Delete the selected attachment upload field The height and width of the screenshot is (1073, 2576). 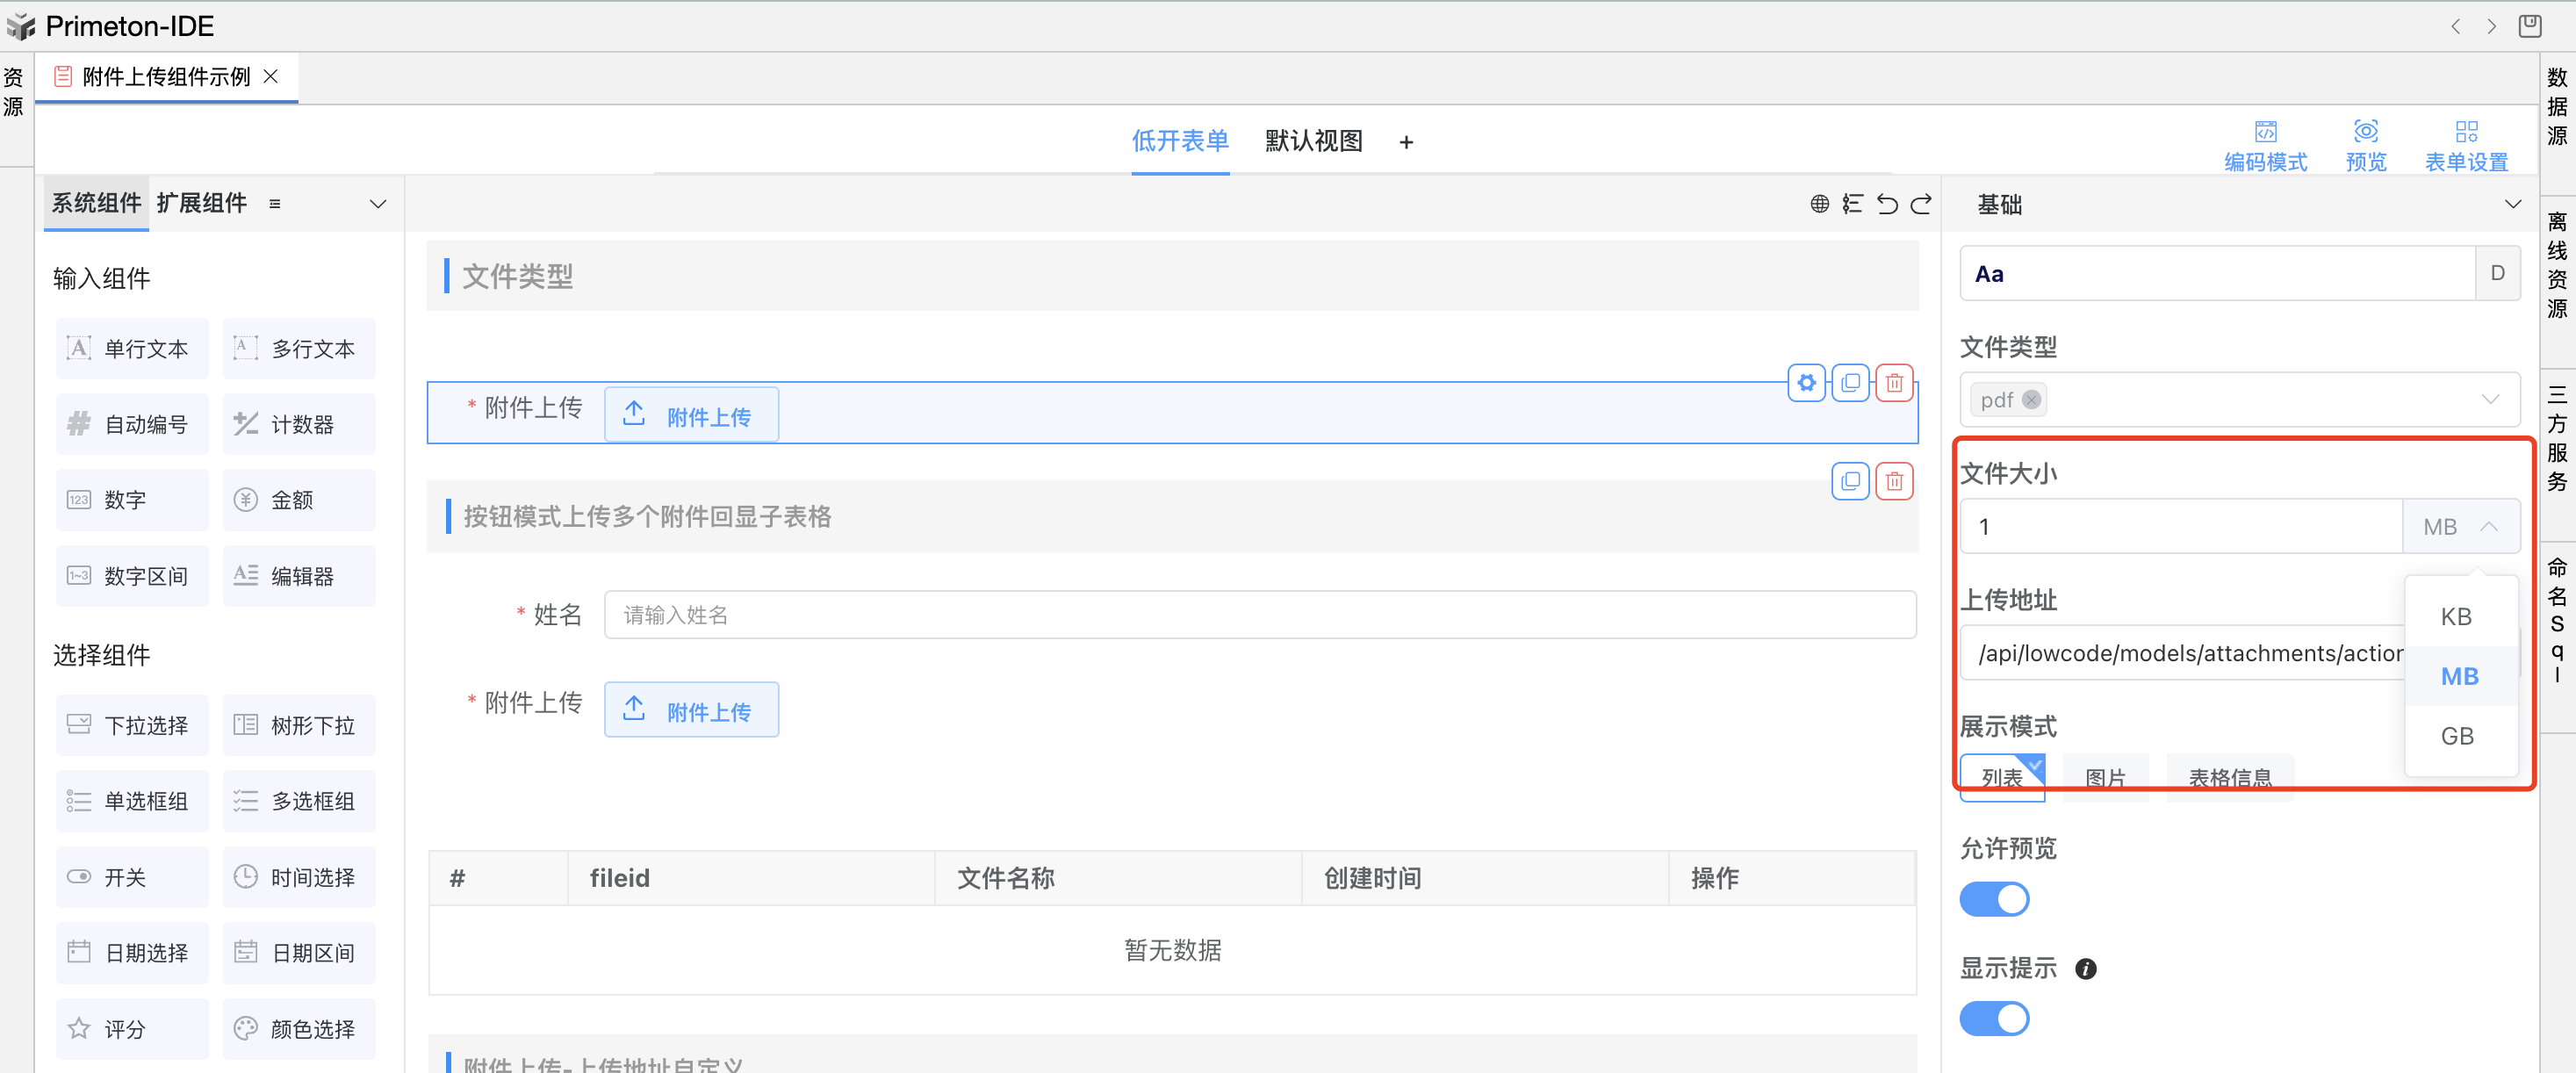(x=1894, y=382)
